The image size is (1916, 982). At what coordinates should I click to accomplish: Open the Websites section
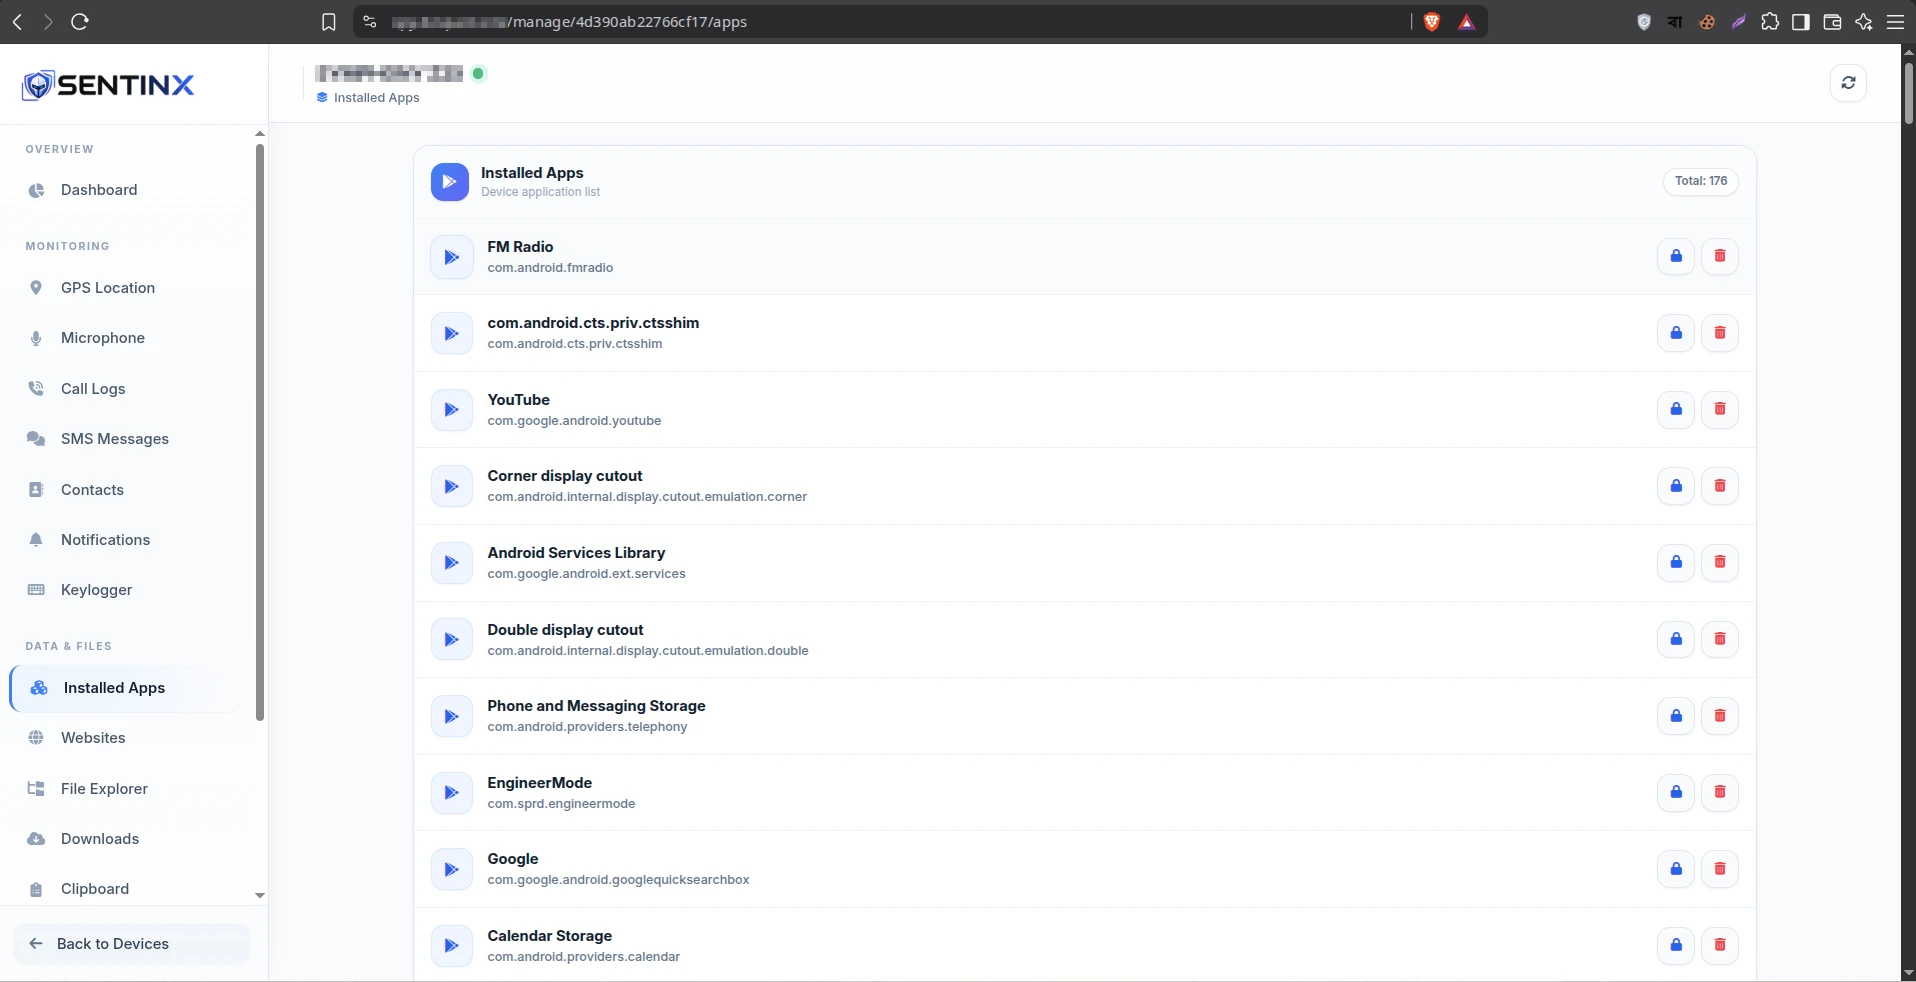(125, 738)
